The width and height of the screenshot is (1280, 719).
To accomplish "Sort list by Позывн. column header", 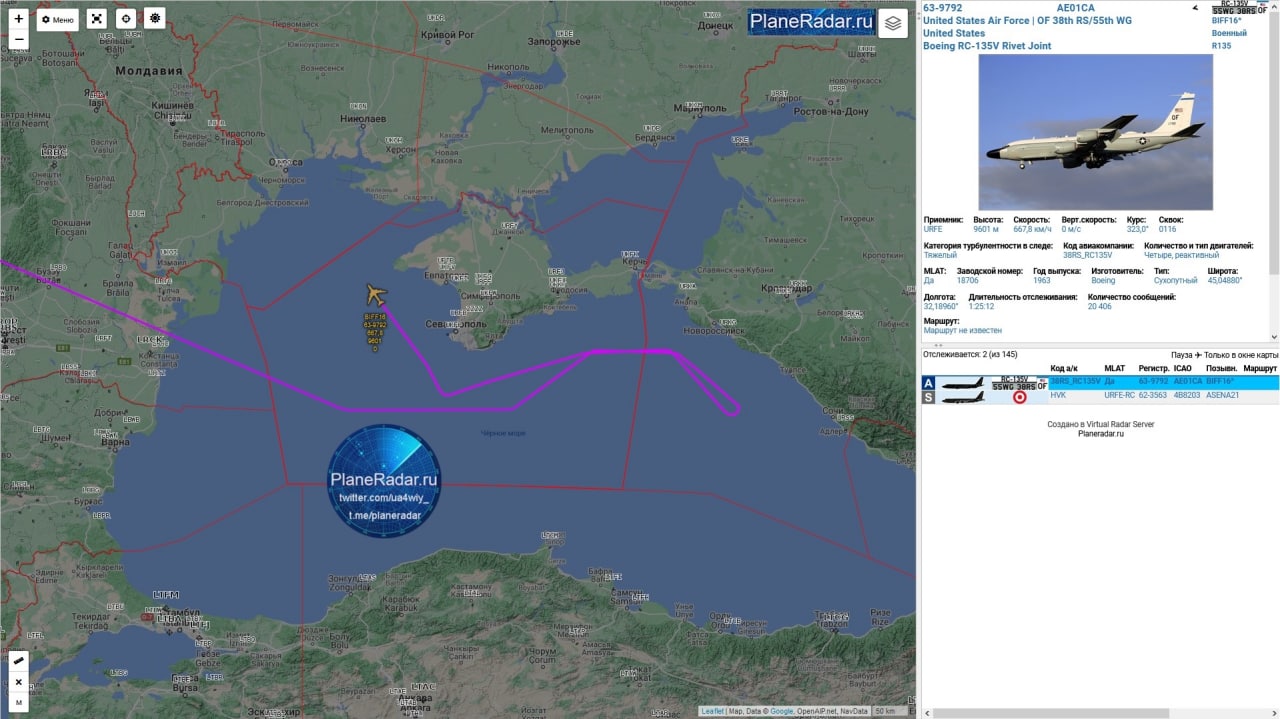I will pos(1221,369).
